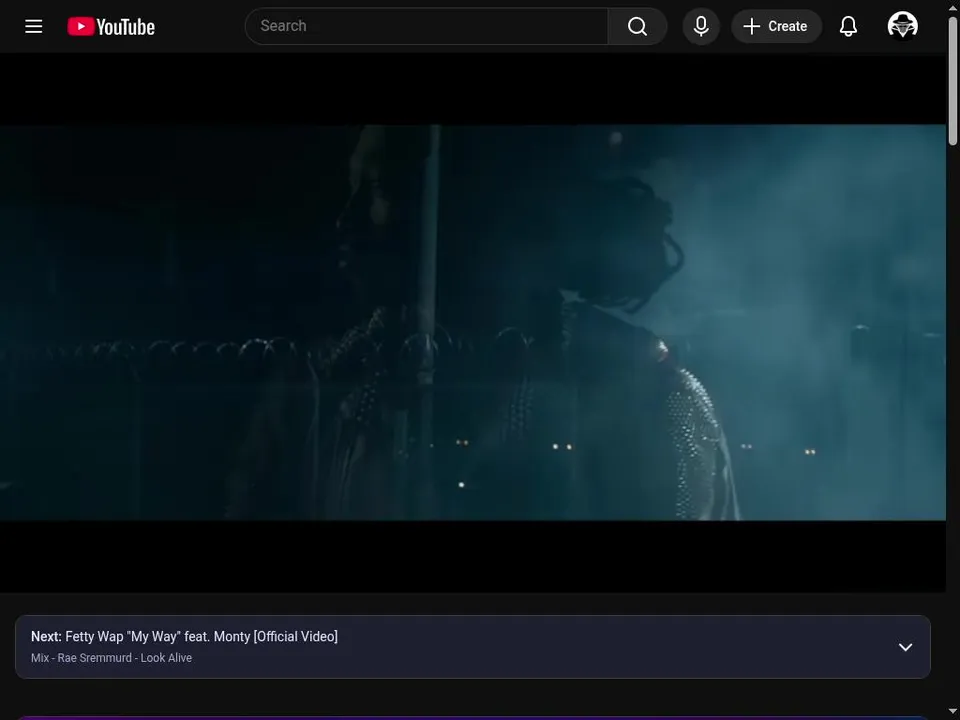
Task: Click the page vertical scrollbar thumb
Action: click(x=953, y=81)
